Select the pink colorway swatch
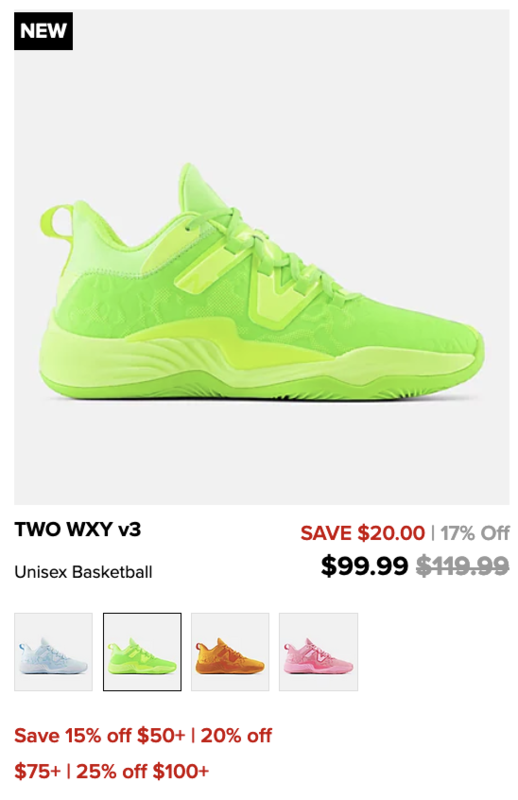This screenshot has height=800, width=518. (x=318, y=652)
